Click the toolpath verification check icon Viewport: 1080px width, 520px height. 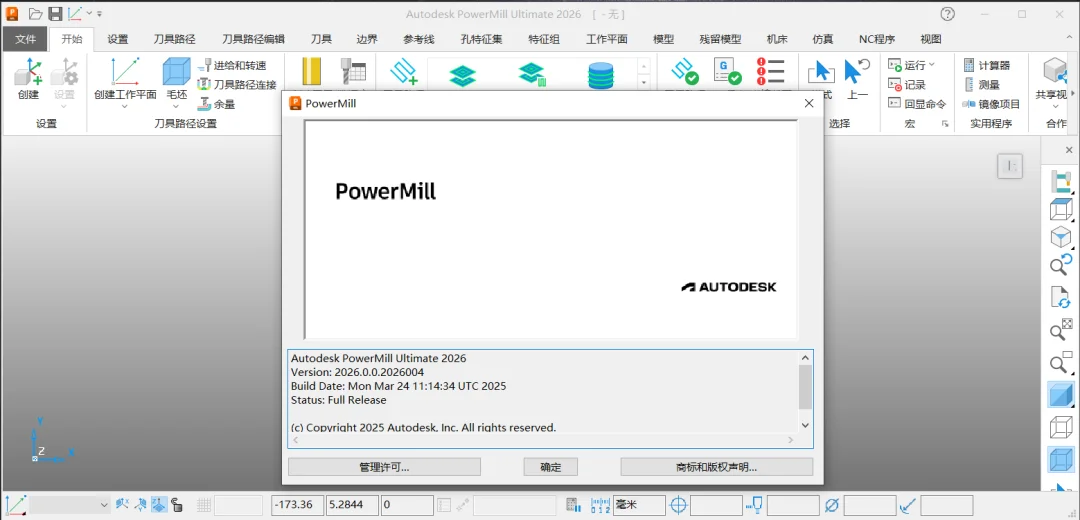tap(685, 72)
